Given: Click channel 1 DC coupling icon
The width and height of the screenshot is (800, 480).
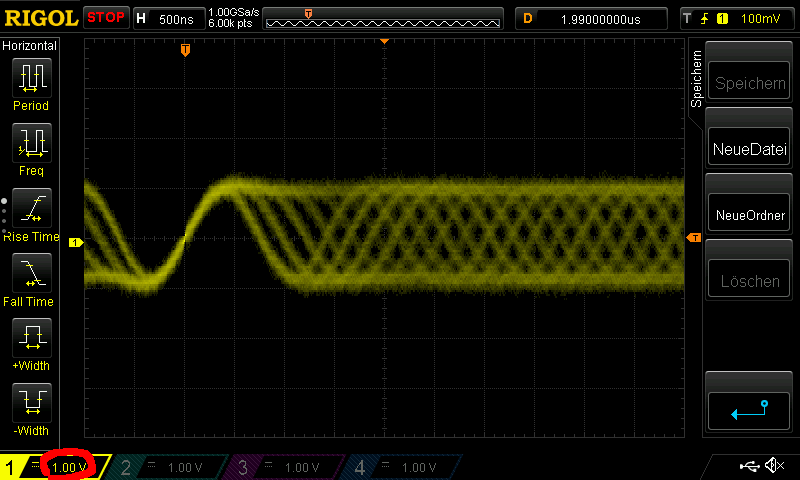Looking at the screenshot, I should [35, 465].
